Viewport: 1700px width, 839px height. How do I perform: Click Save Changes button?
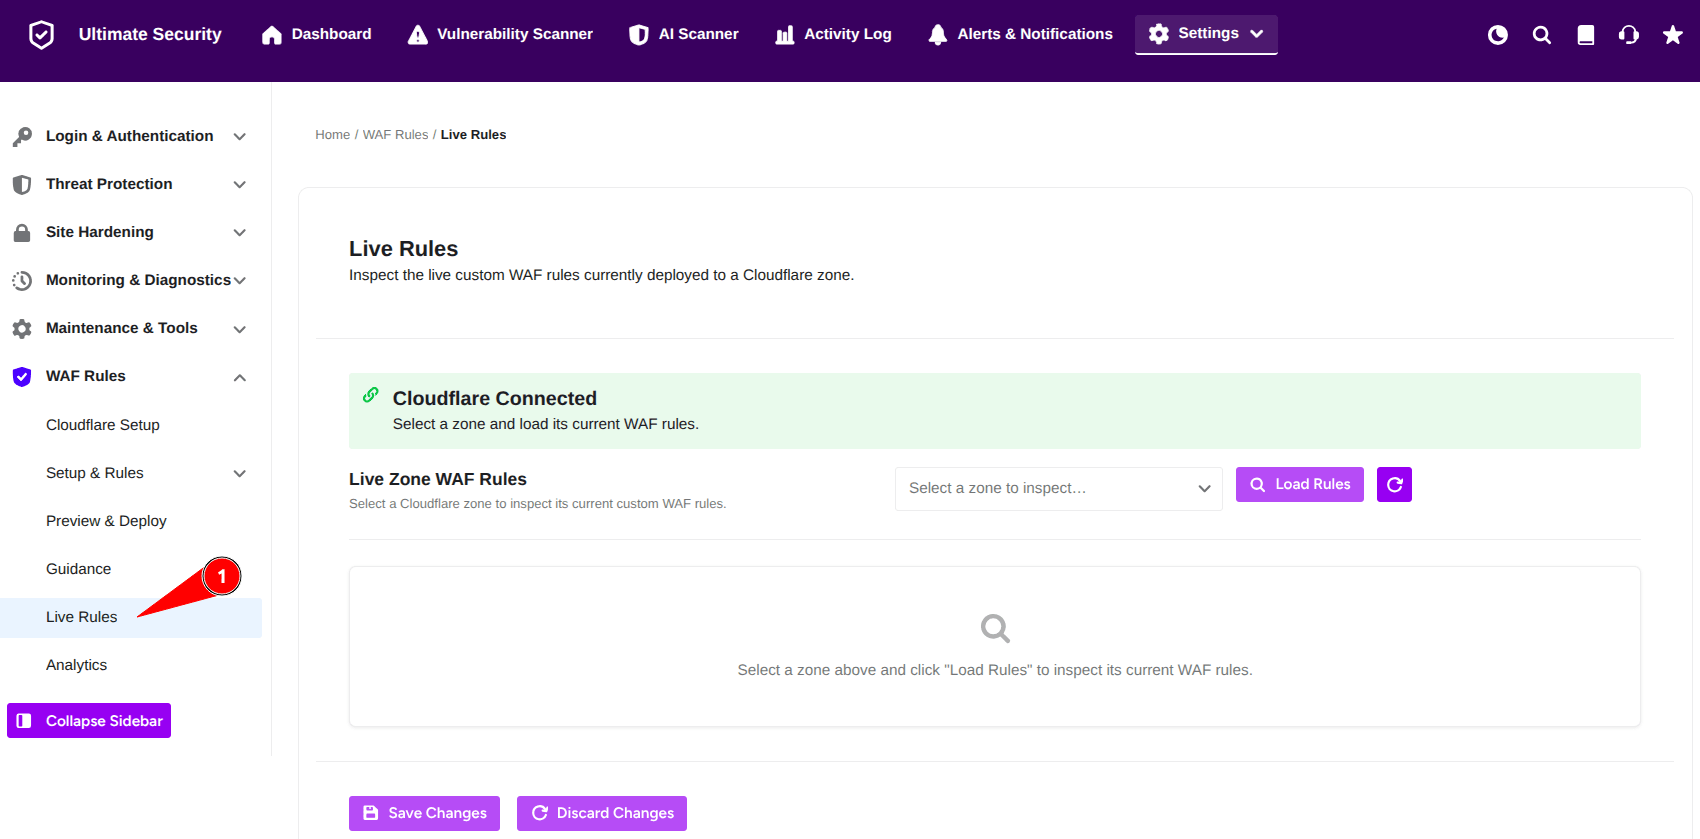pyautogui.click(x=424, y=813)
